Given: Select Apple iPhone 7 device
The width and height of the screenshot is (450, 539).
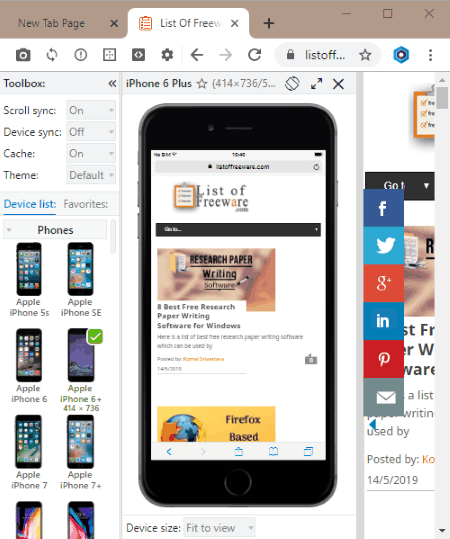Looking at the screenshot, I should tap(29, 452).
